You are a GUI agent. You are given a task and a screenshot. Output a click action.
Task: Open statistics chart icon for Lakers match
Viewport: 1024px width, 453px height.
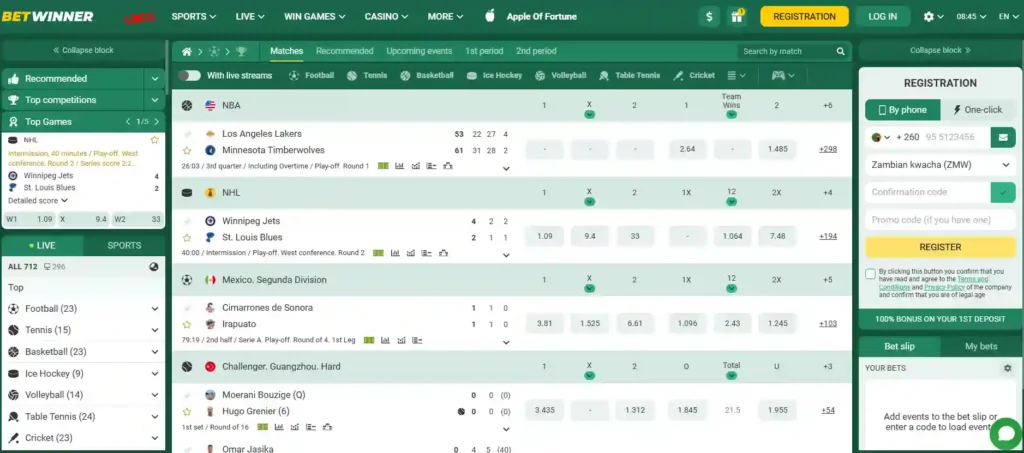tap(399, 166)
